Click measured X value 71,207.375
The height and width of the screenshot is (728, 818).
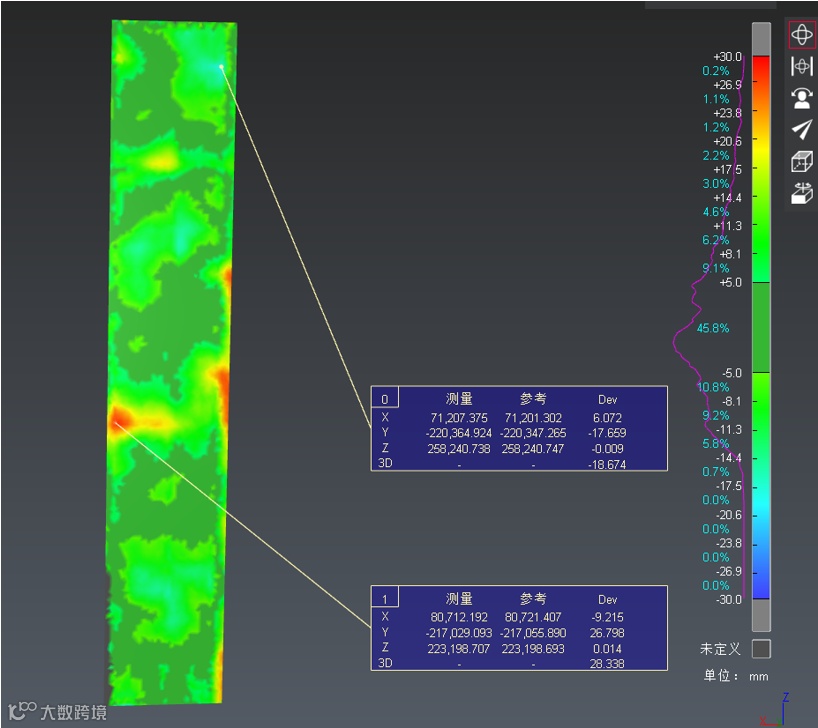(x=459, y=417)
